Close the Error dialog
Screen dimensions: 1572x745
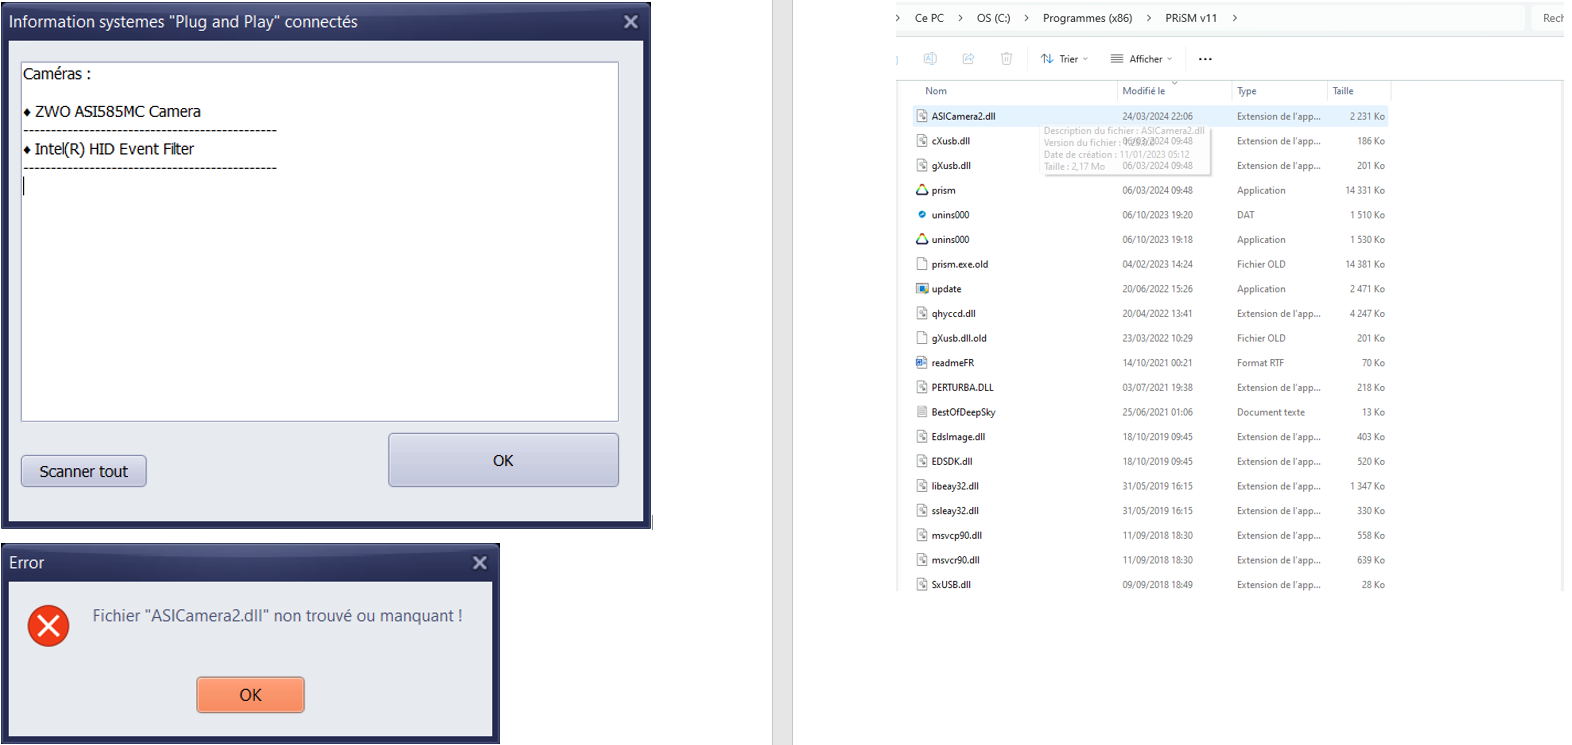pyautogui.click(x=480, y=563)
